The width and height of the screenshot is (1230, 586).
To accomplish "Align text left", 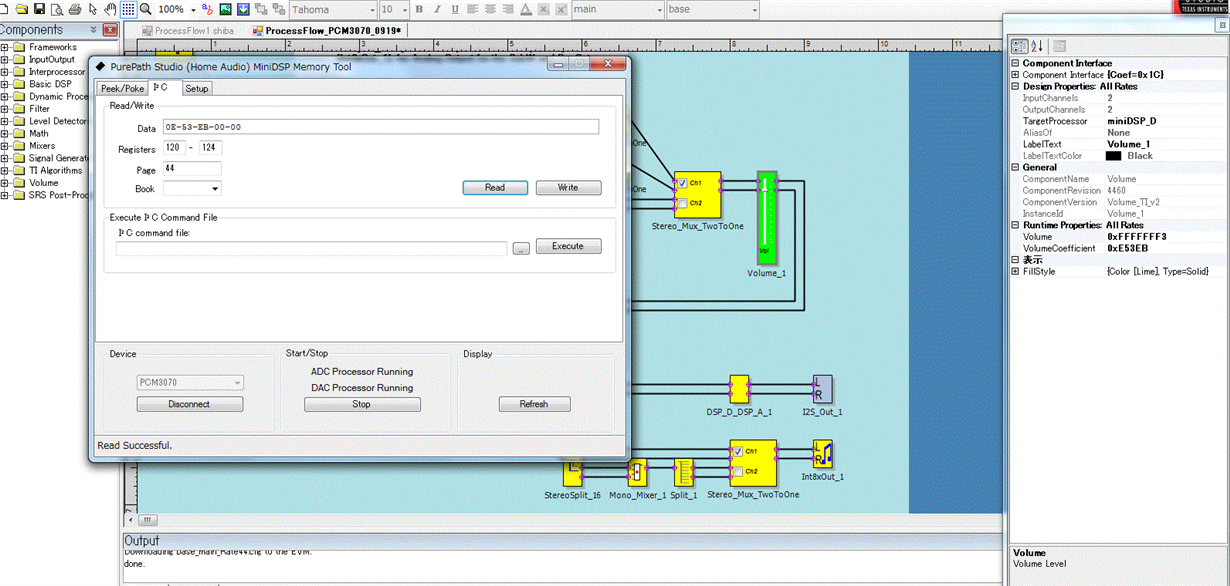I will click(x=472, y=9).
